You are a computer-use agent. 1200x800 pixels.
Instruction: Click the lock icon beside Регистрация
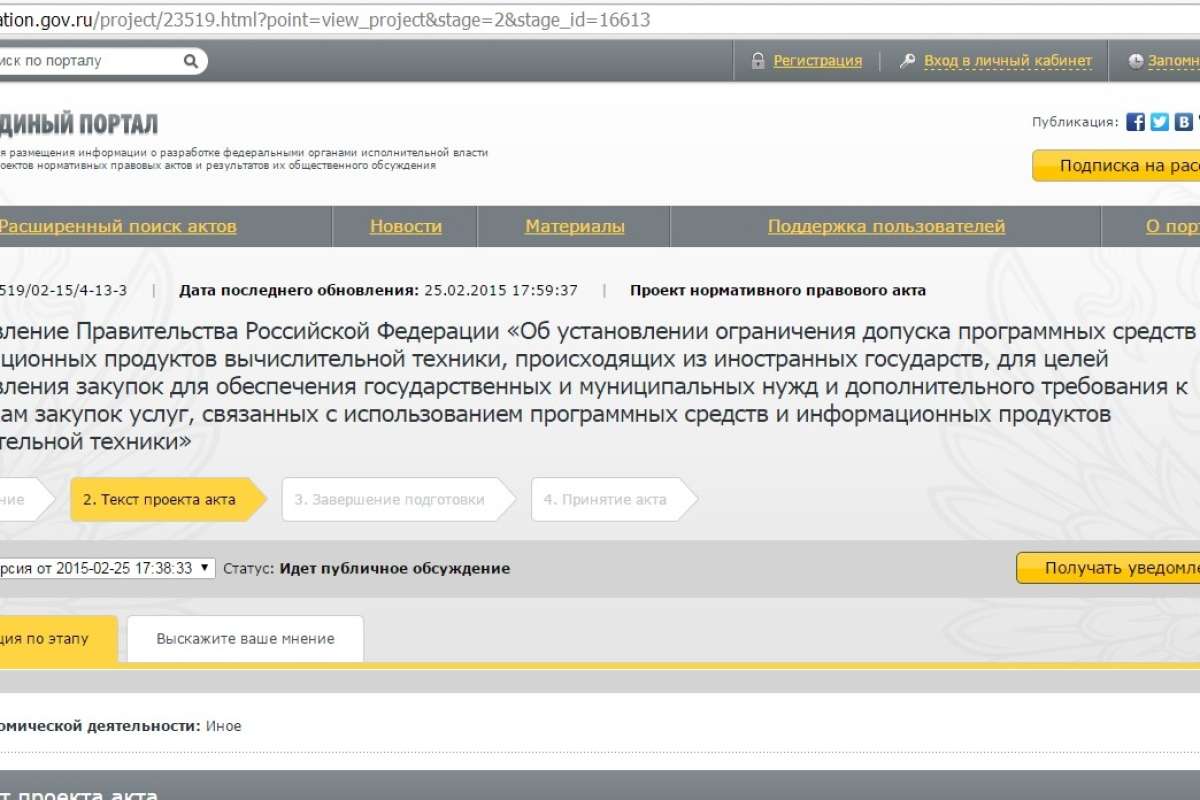point(758,61)
